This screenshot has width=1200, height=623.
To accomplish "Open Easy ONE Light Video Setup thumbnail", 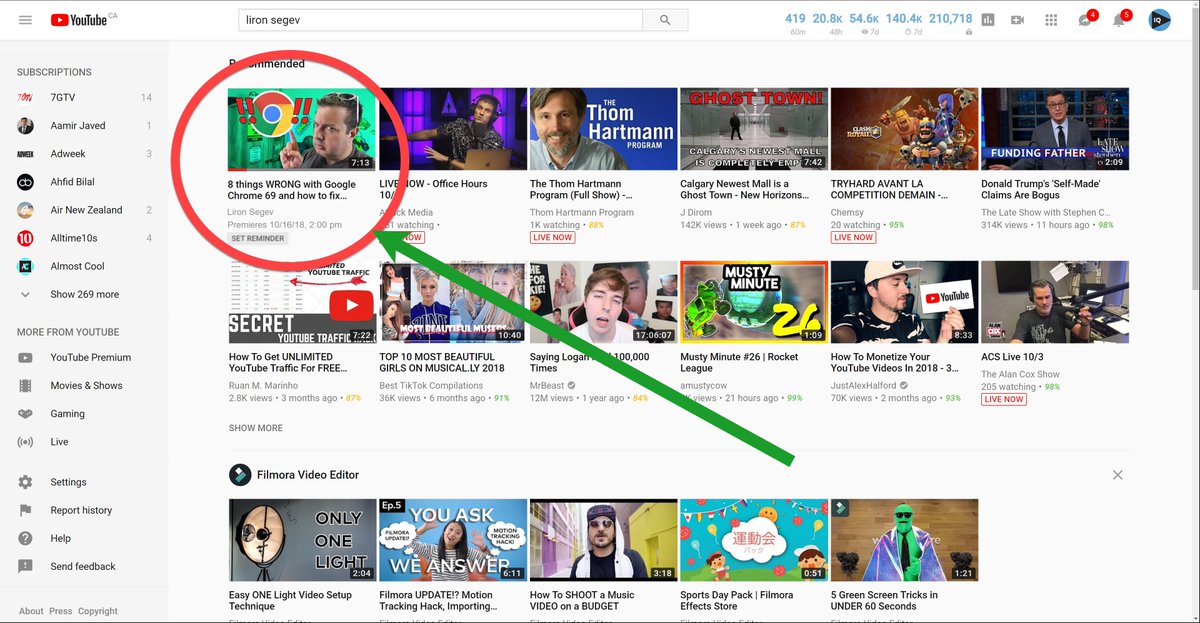I will pyautogui.click(x=302, y=541).
